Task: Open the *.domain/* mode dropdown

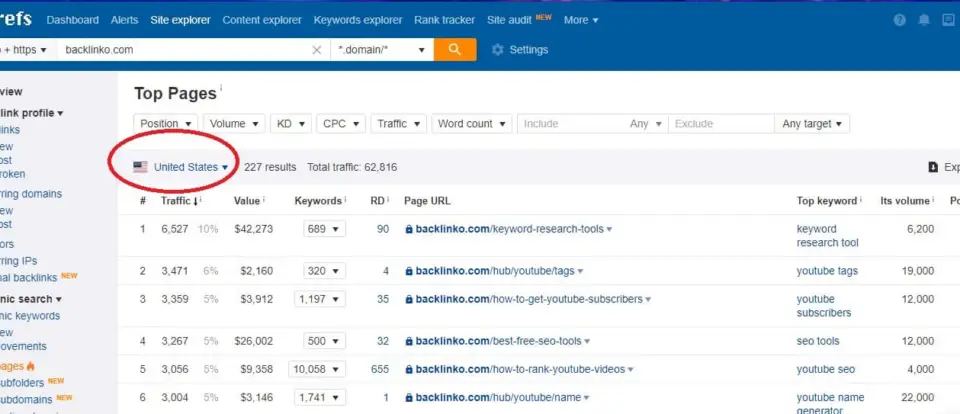Action: click(x=382, y=50)
